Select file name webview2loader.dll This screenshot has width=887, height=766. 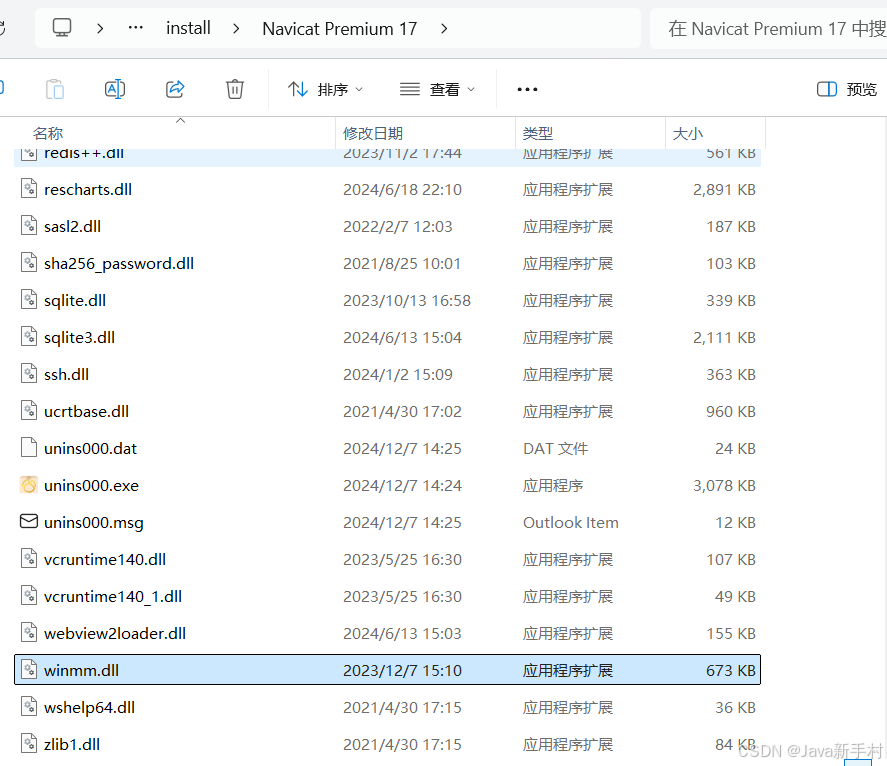coord(115,634)
